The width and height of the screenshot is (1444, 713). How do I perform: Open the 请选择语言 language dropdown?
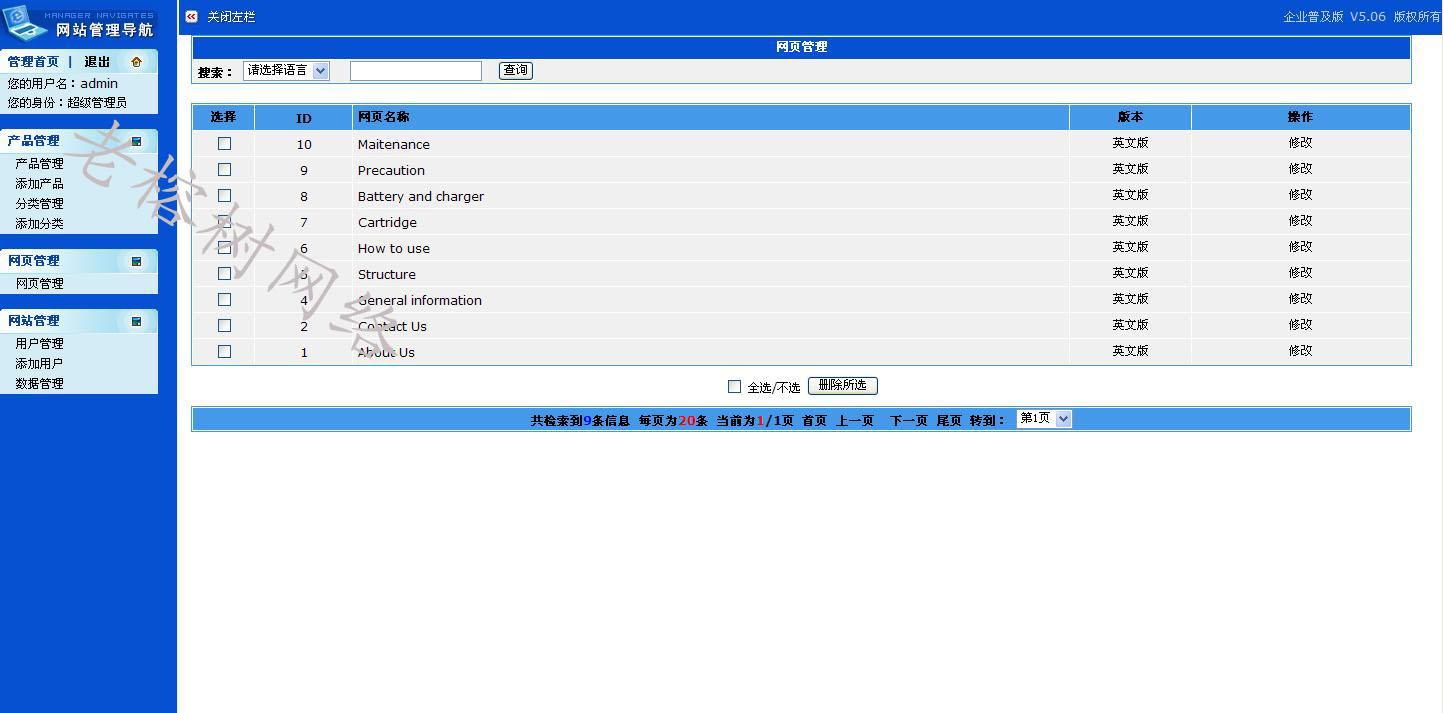click(286, 71)
